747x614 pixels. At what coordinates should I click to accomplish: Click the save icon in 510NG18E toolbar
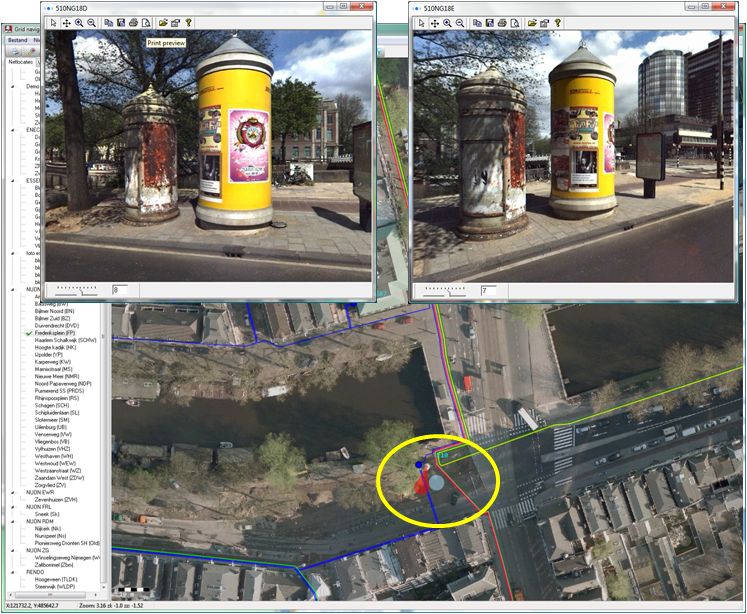(488, 22)
